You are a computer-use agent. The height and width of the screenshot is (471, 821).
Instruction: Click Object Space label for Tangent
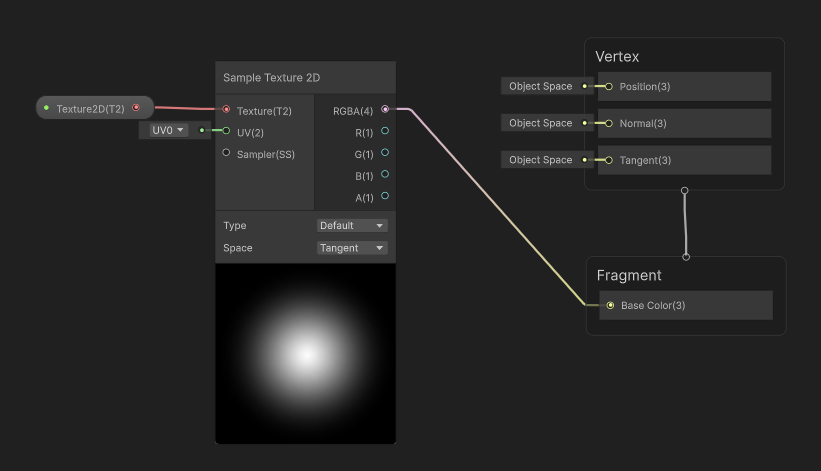pos(540,160)
